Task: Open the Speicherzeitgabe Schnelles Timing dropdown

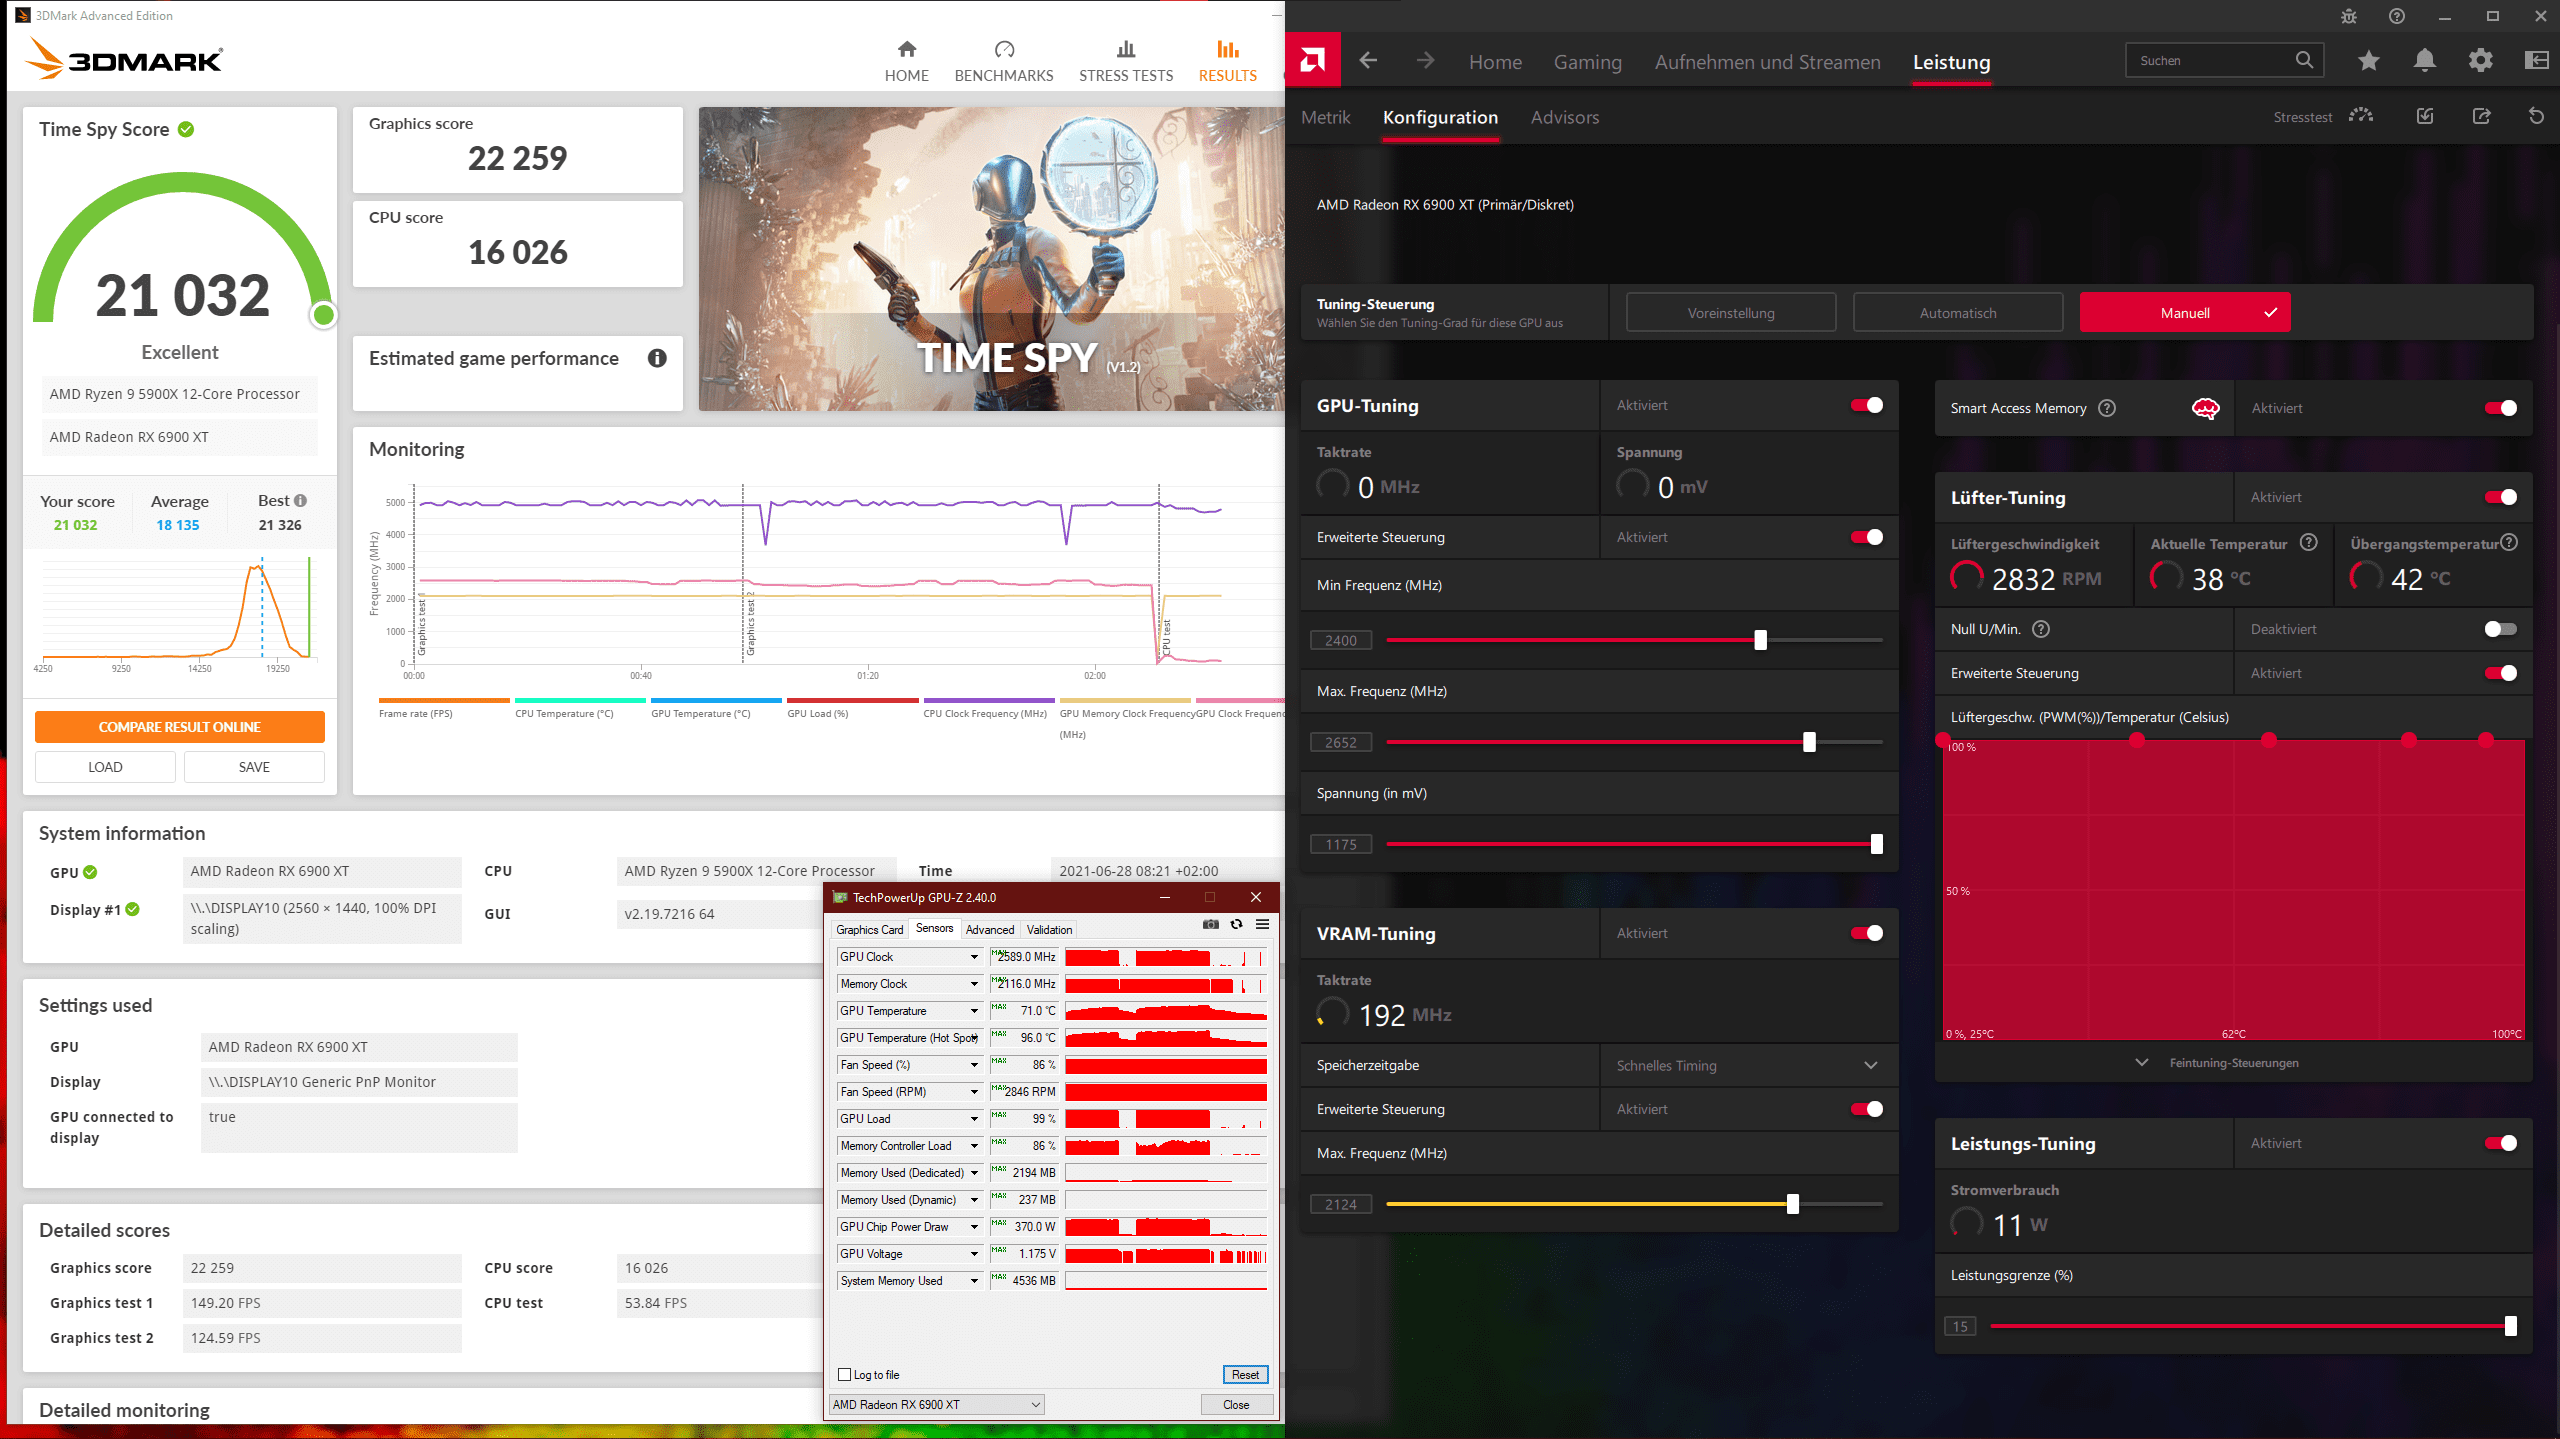Action: coord(1748,1065)
